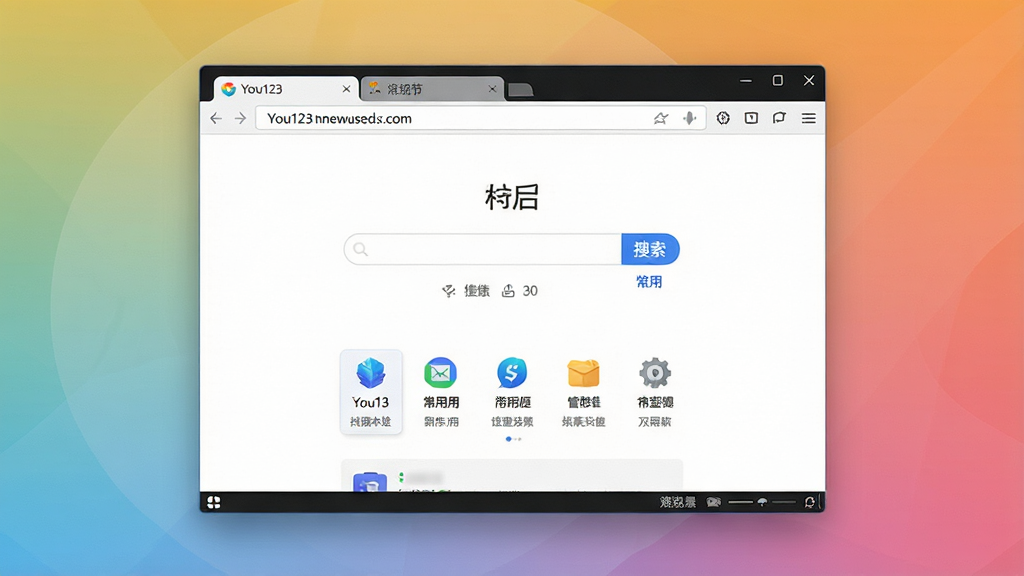Click the address bar showing You123 URL
1024x576 pixels.
tap(481, 118)
